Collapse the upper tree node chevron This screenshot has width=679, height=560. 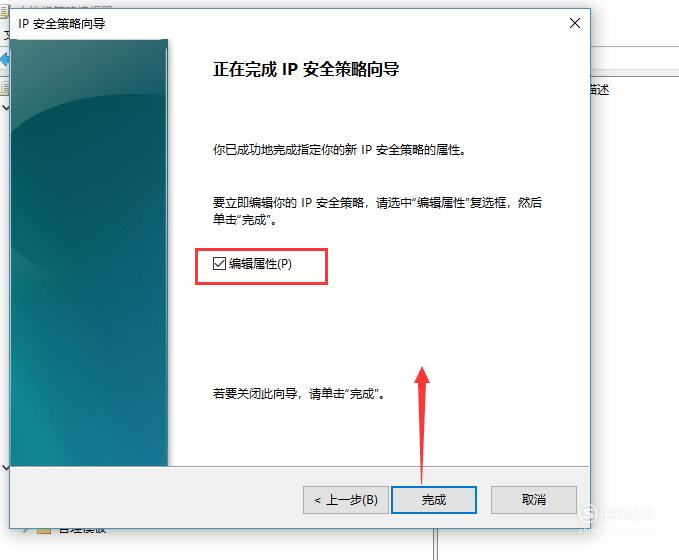[x=5, y=107]
